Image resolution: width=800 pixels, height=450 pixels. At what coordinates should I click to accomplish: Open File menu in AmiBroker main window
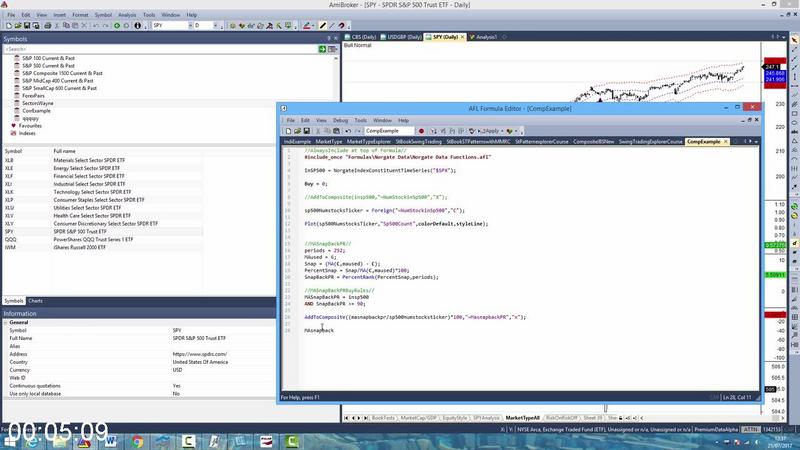11,15
